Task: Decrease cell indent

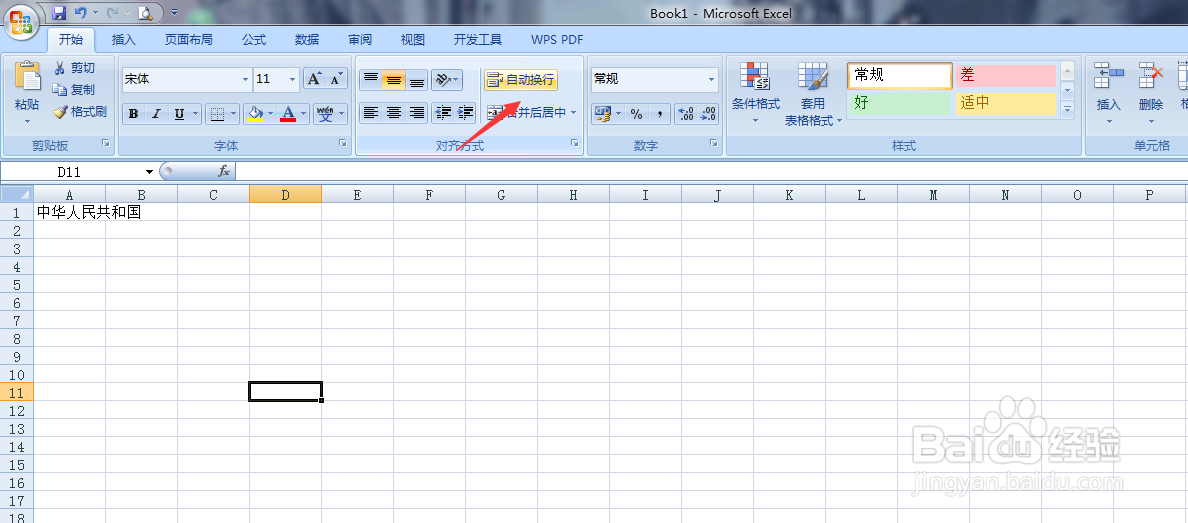Action: 443,113
